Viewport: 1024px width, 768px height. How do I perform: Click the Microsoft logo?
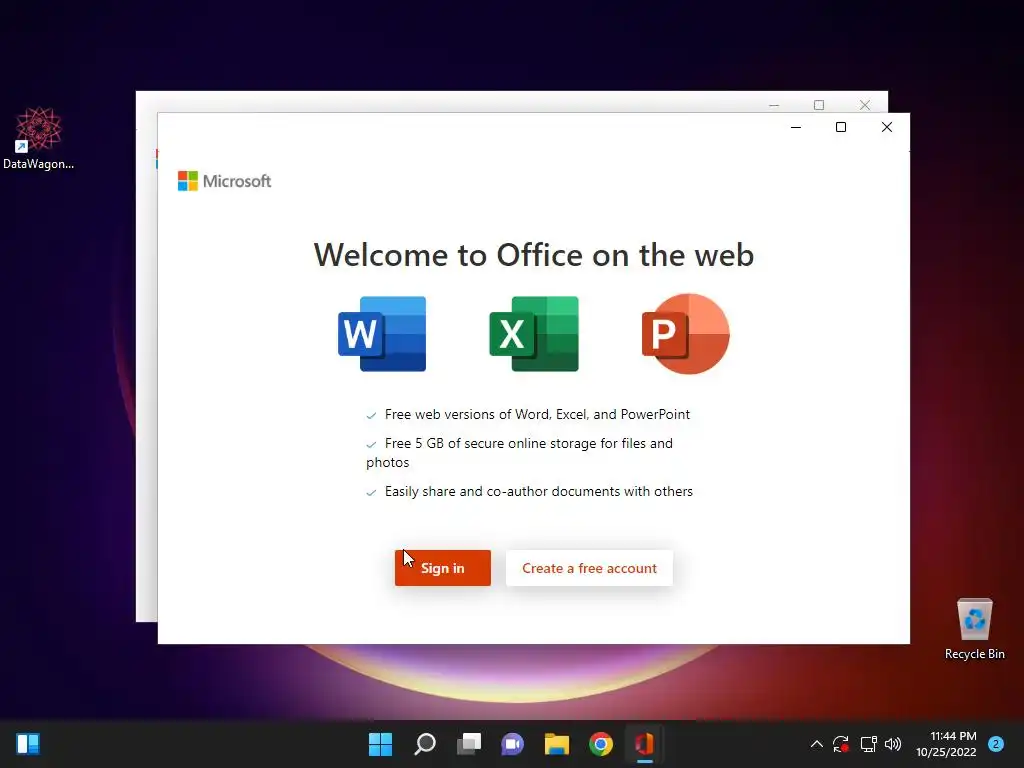pos(224,181)
